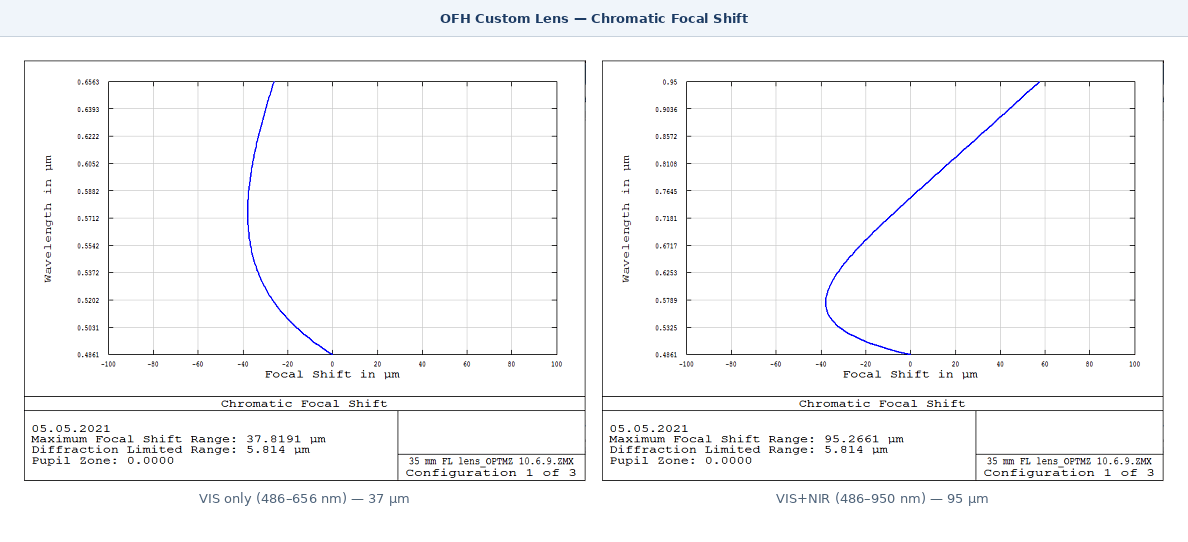Click the '0.5882' wavelength axis label
This screenshot has width=1188, height=542.
[88, 191]
